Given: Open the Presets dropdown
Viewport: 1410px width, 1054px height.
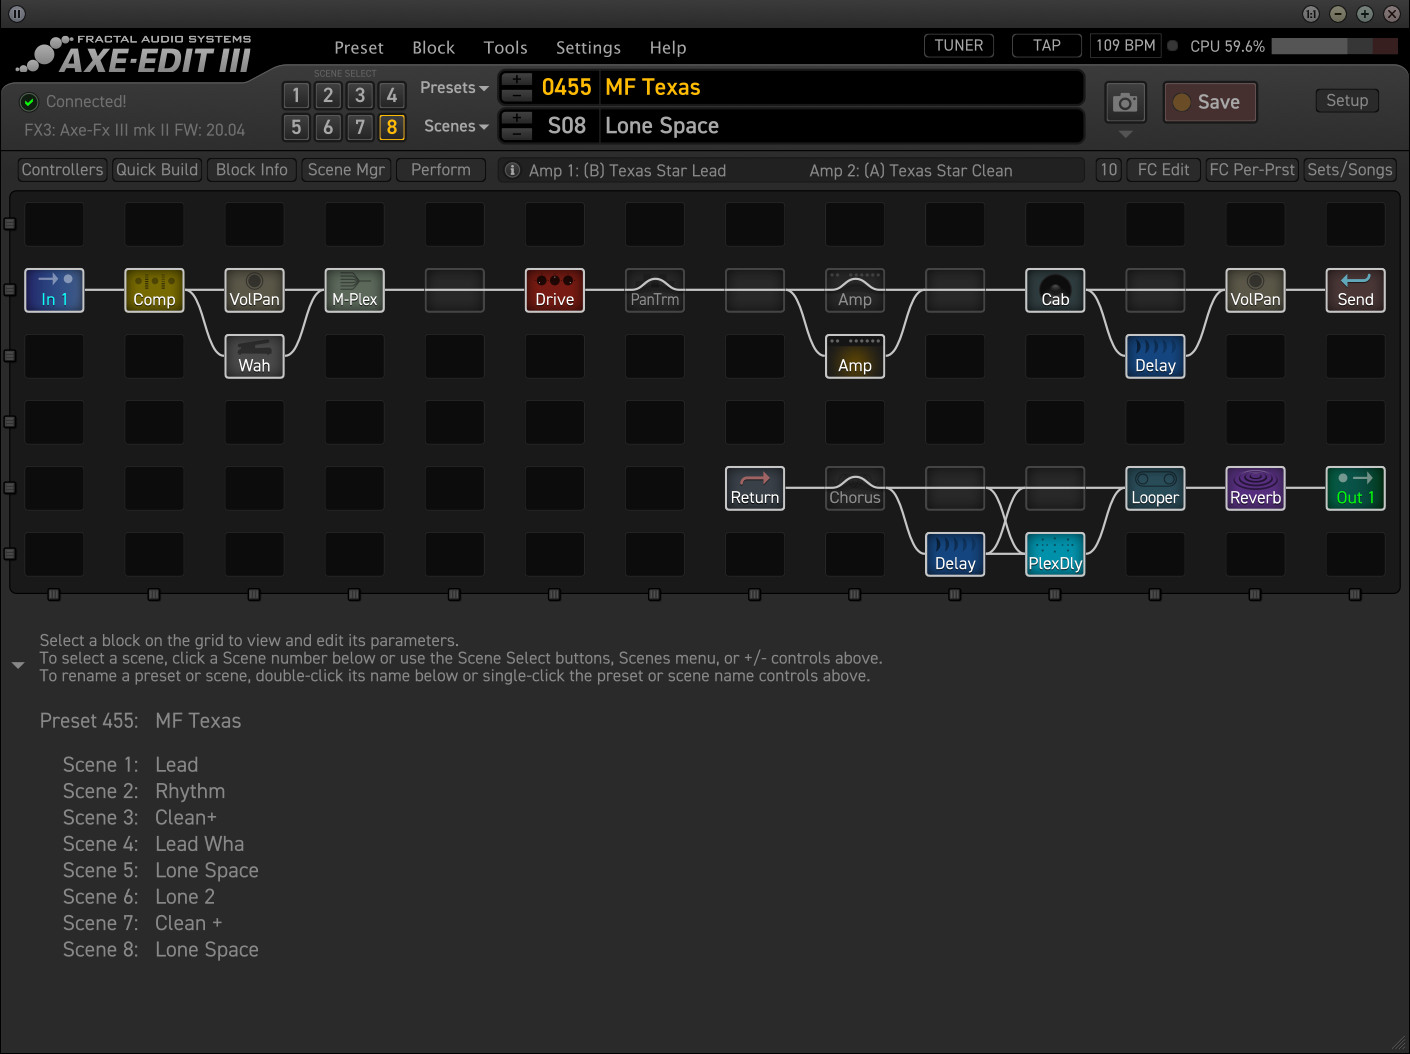Looking at the screenshot, I should (453, 87).
